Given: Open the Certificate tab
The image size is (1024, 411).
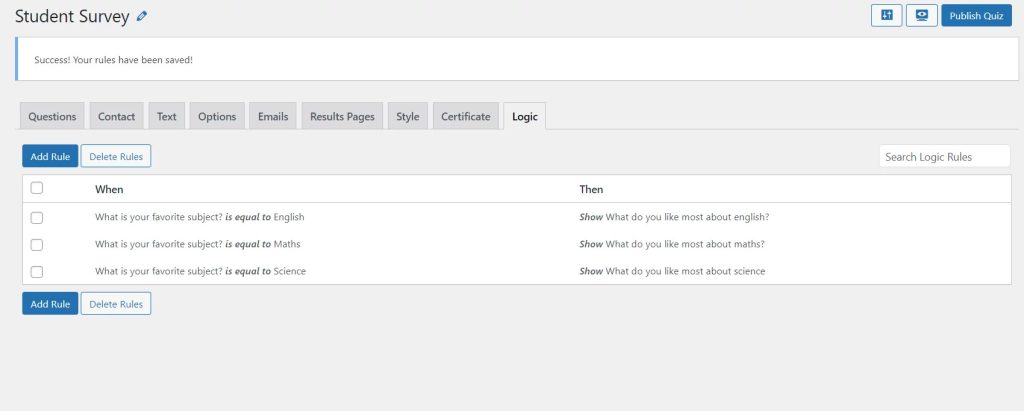Looking at the screenshot, I should coord(466,116).
